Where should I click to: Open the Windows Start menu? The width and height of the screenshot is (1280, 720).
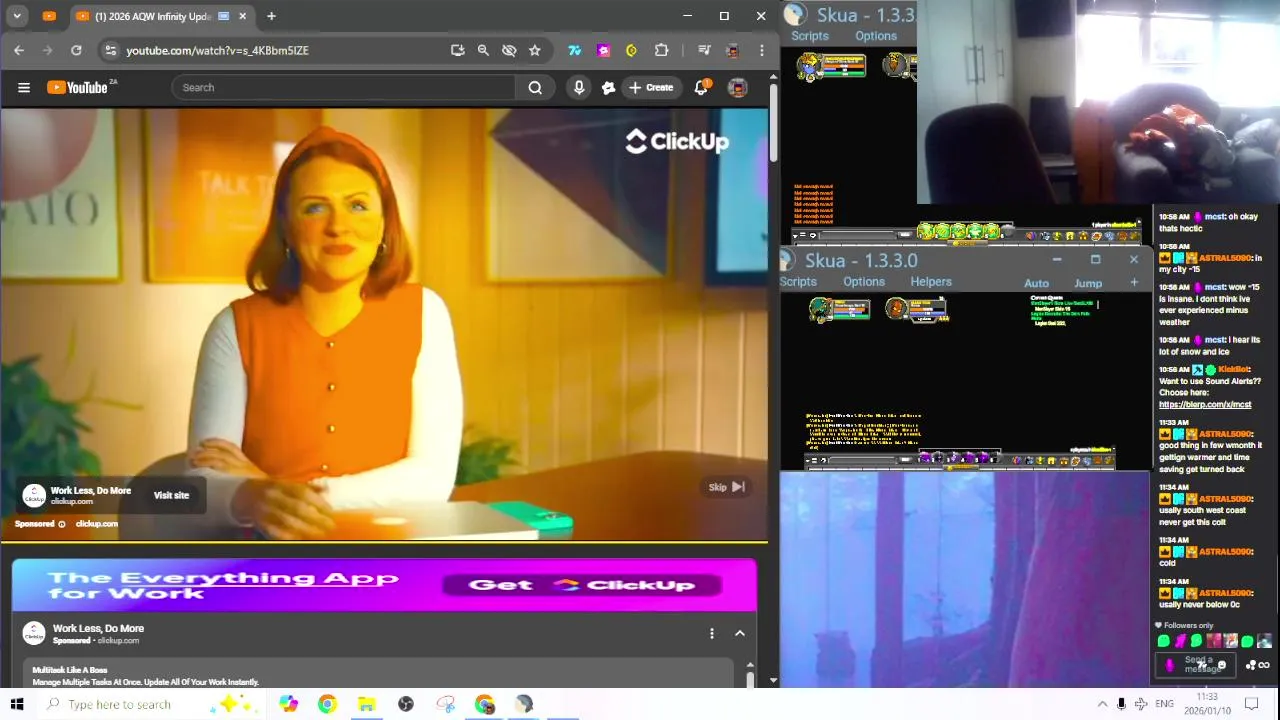click(17, 704)
